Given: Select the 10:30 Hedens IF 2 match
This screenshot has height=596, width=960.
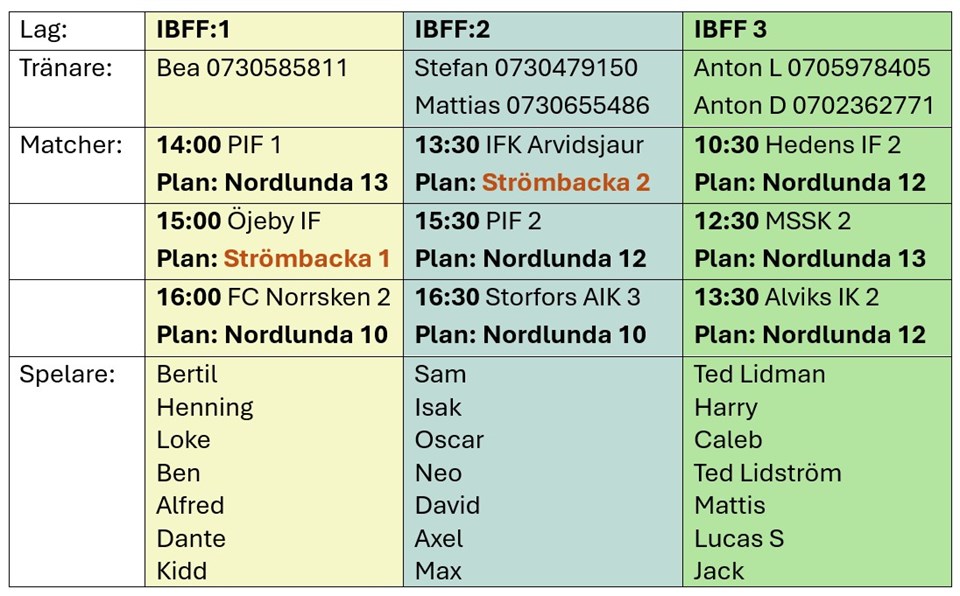Looking at the screenshot, I should click(x=797, y=145).
